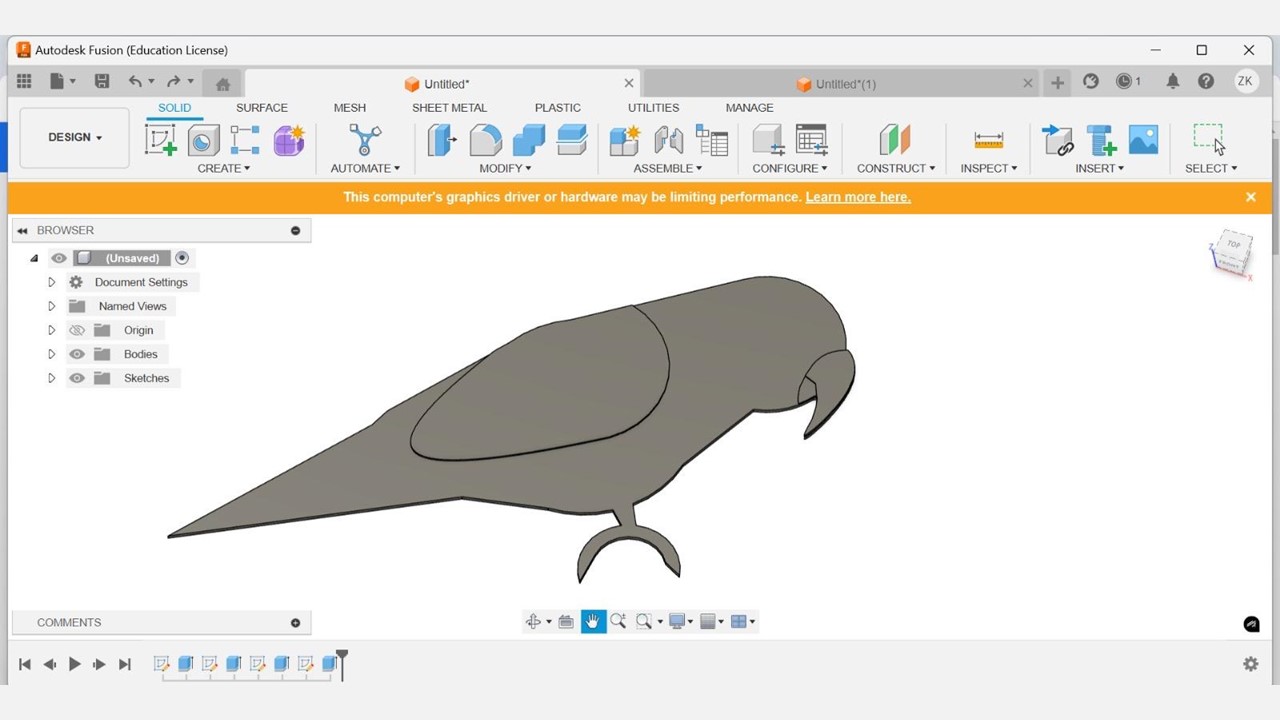Switch to the PLASTIC tab
The width and height of the screenshot is (1280, 720).
coord(558,108)
